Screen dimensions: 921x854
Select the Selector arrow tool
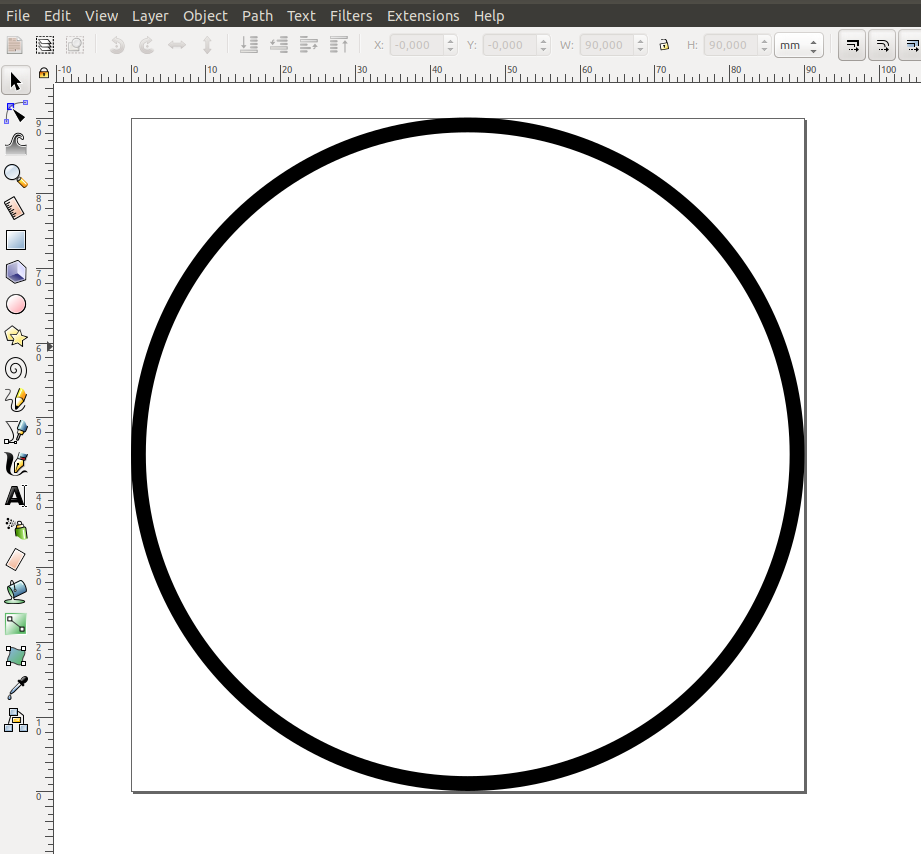[16, 80]
